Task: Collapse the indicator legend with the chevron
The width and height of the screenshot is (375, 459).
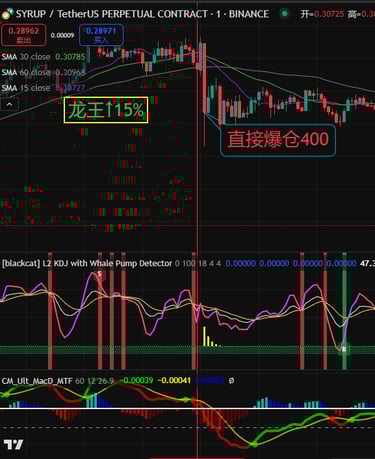Action: [9, 105]
